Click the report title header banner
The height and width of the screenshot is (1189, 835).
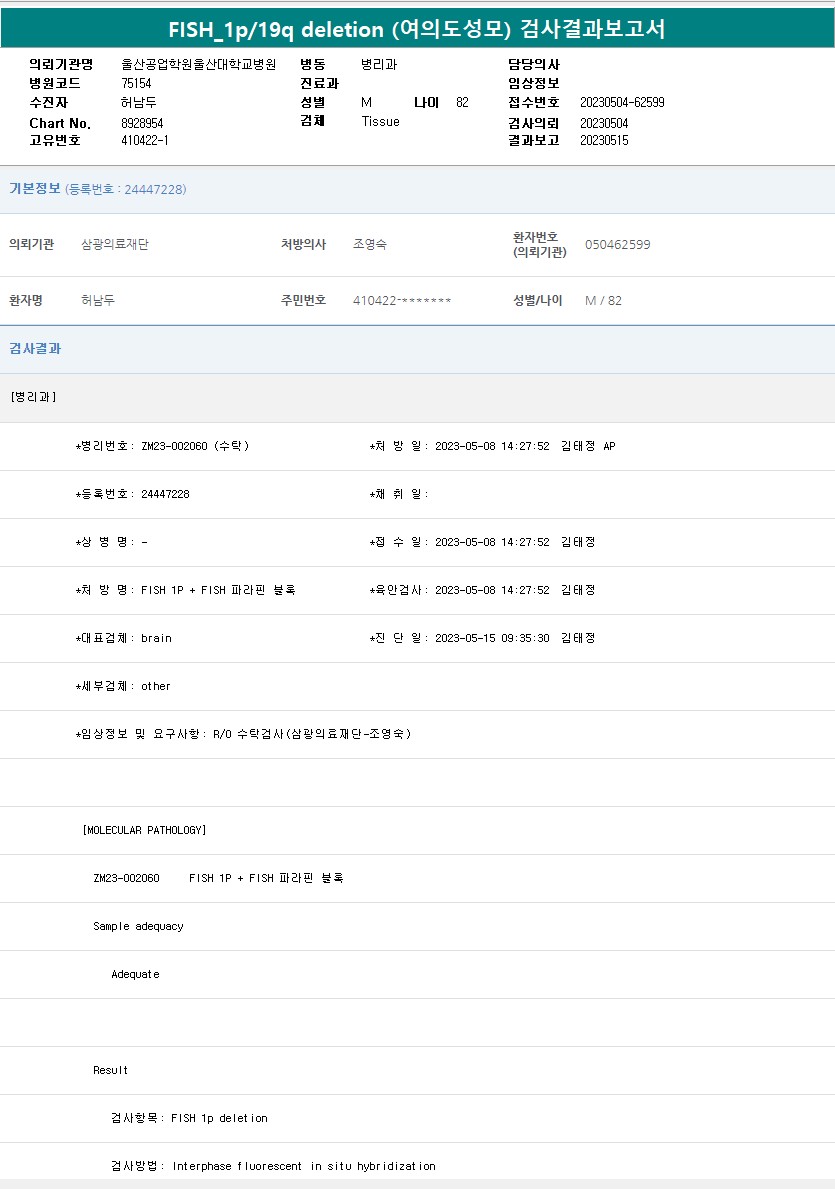[417, 29]
